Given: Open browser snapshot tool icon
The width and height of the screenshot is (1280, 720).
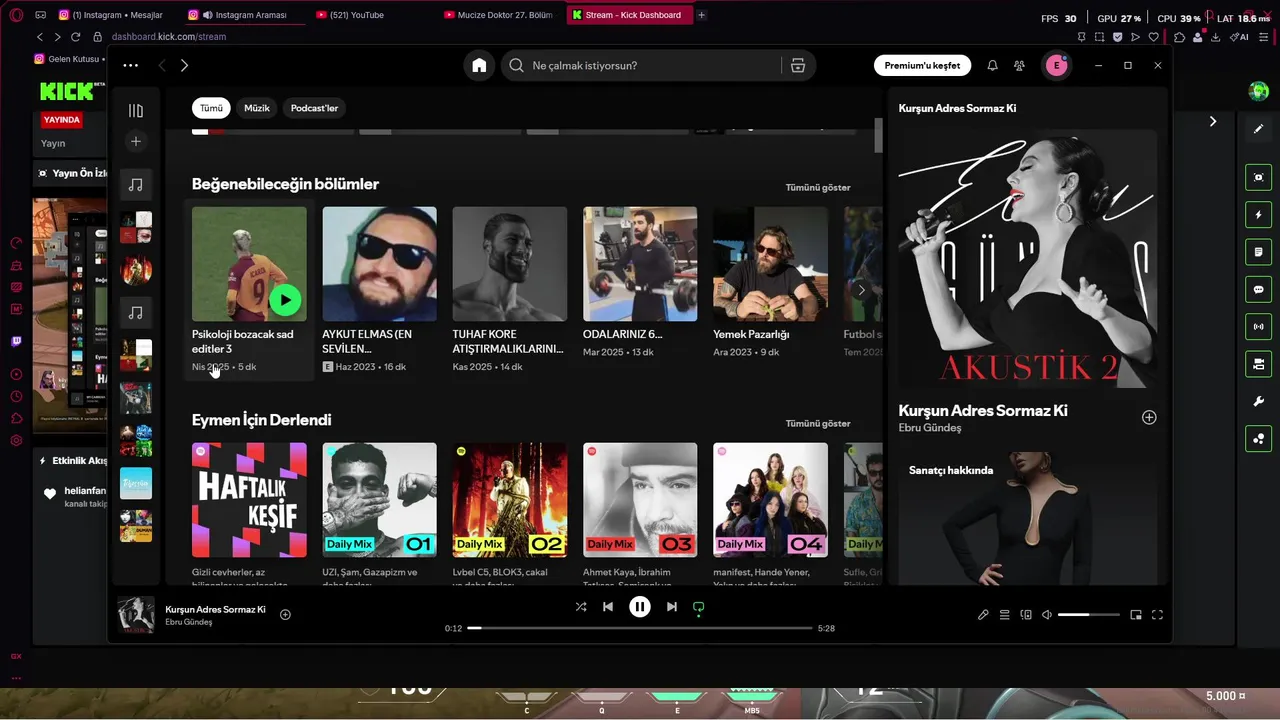Looking at the screenshot, I should point(1099,37).
